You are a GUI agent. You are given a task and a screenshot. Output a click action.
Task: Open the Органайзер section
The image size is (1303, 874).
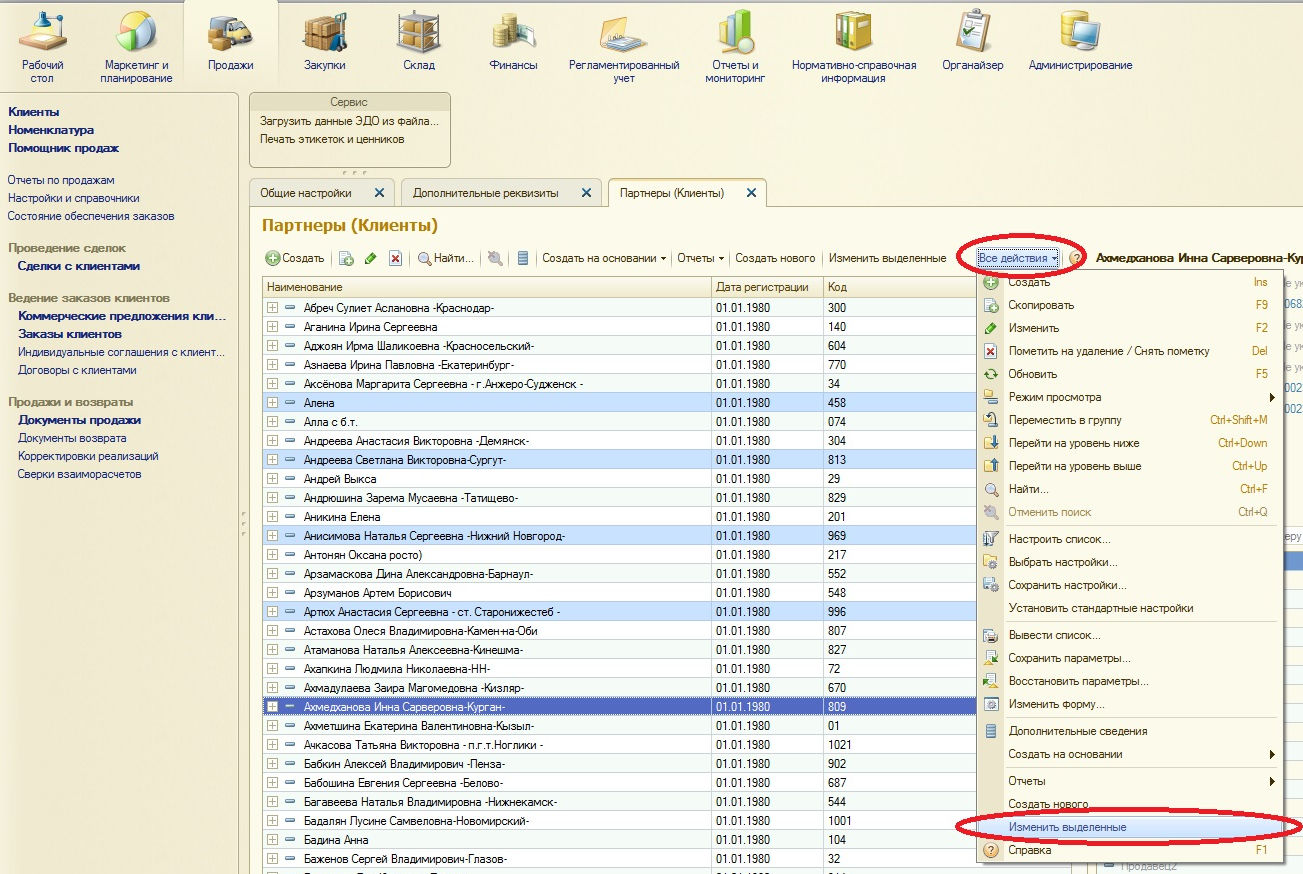coord(972,42)
